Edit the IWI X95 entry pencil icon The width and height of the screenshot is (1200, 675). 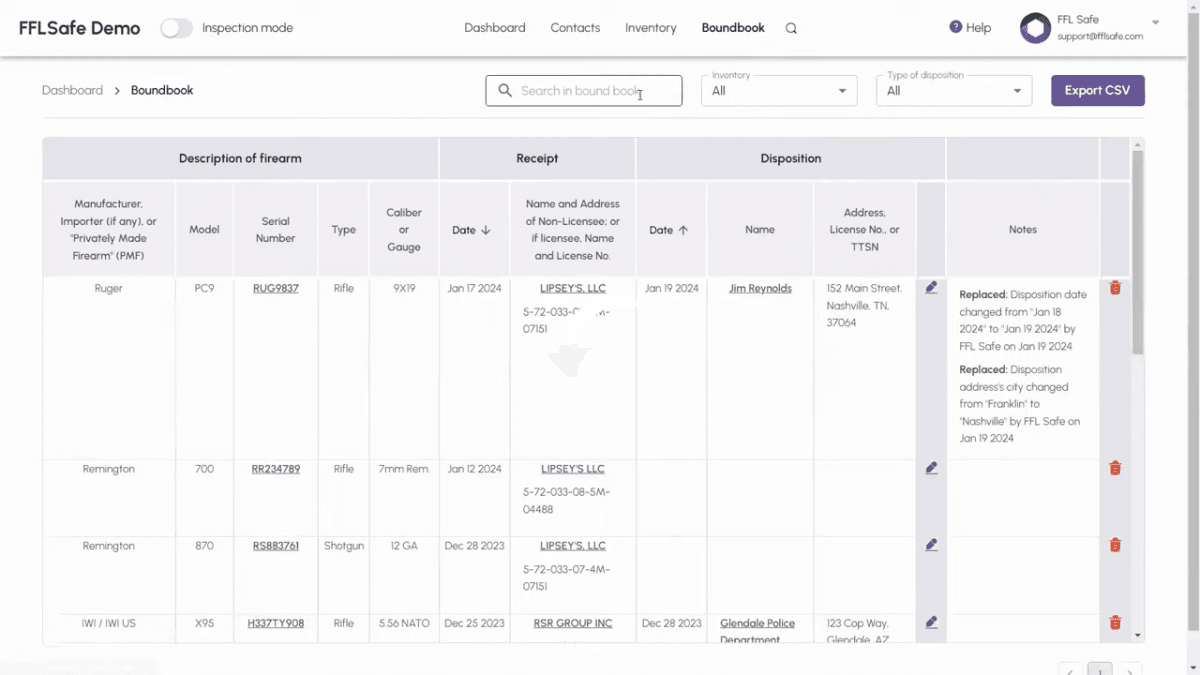coord(931,622)
